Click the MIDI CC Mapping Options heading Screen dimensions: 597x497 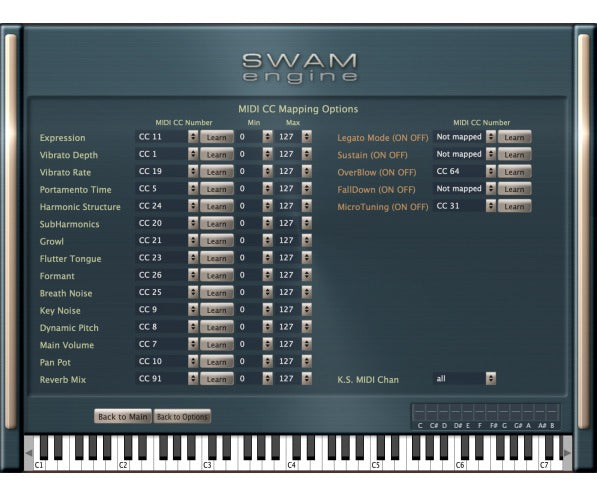(298, 109)
